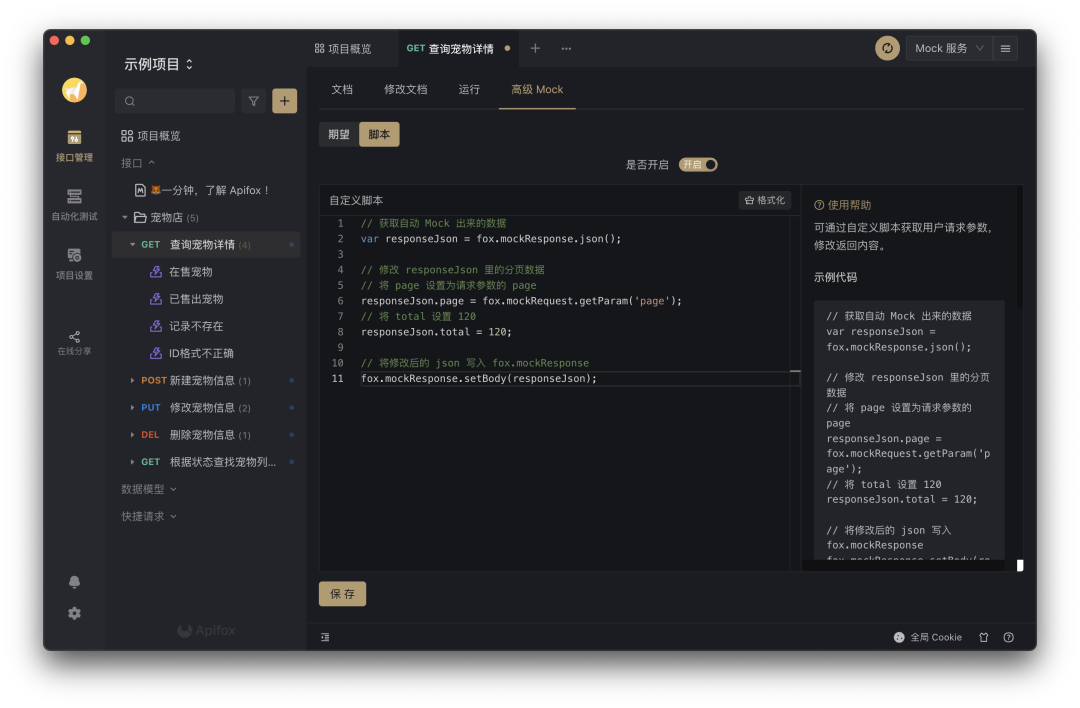Viewport: 1080px width, 708px height.
Task: Click the 格式化 format script icon
Action: [764, 199]
